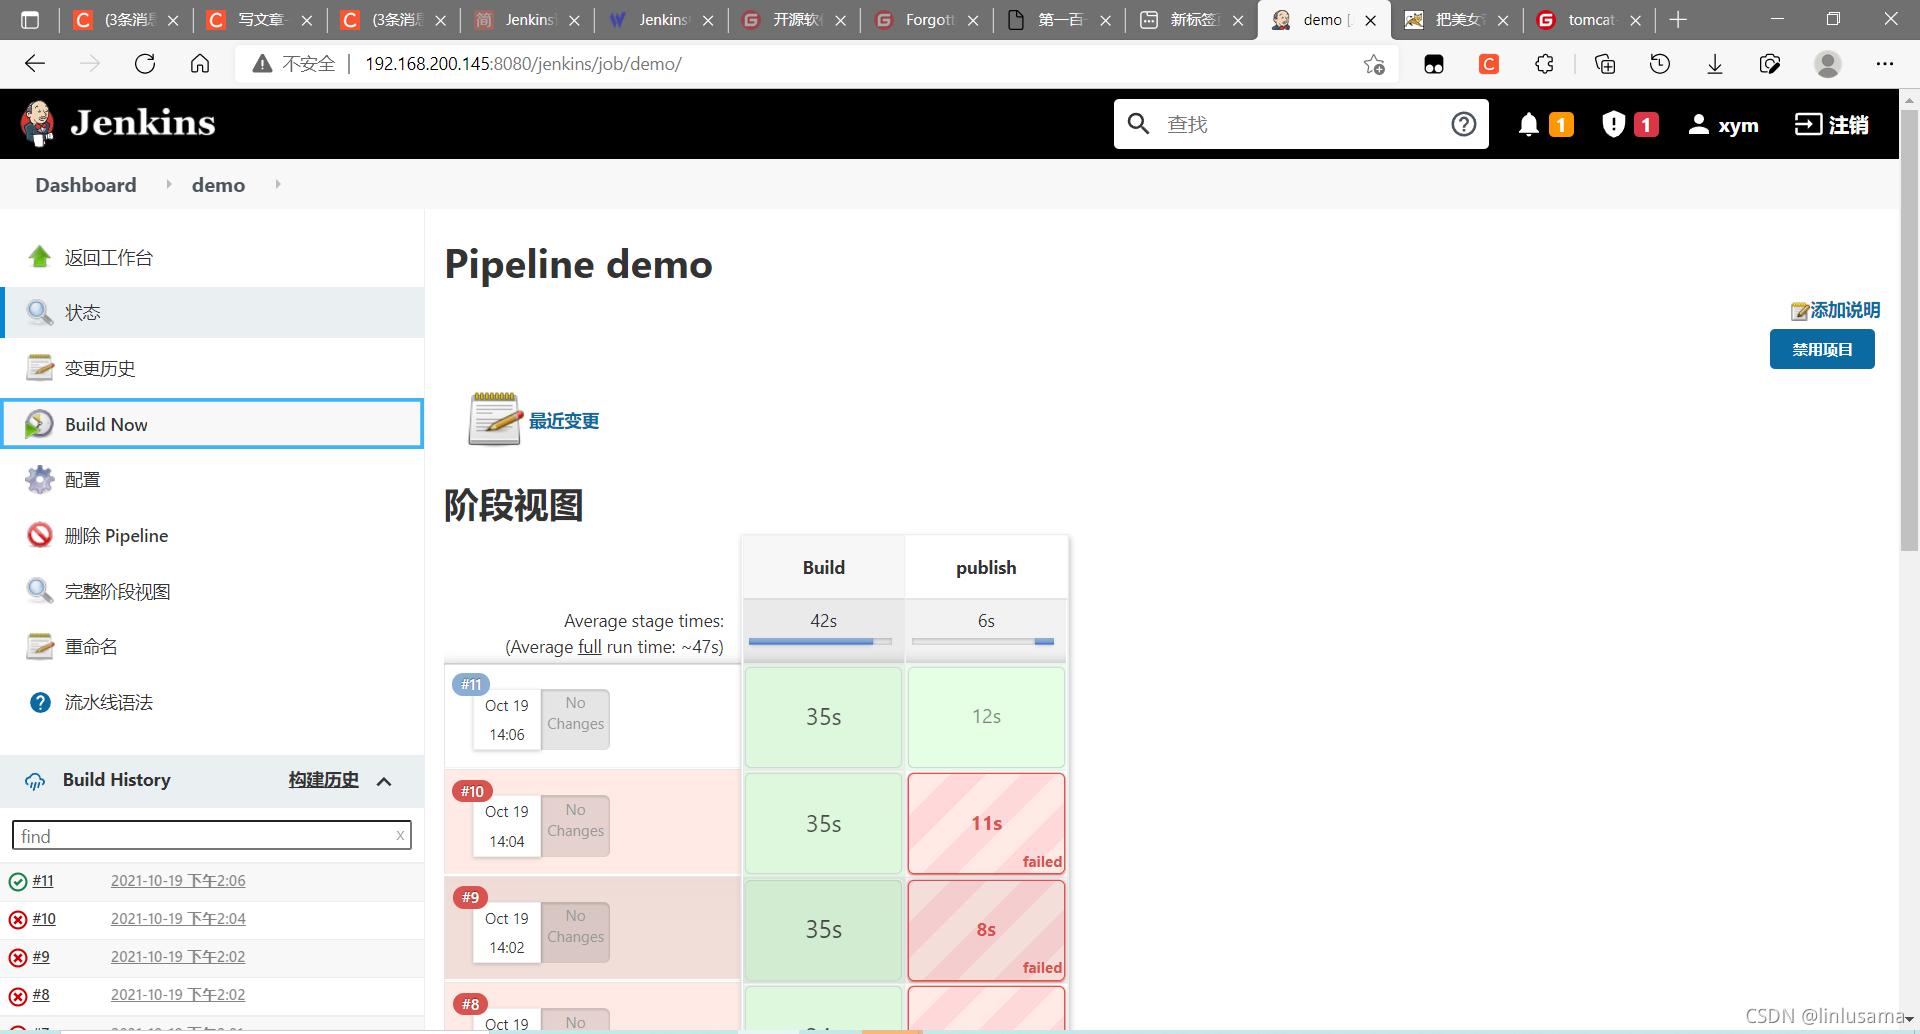Clear the find field using x
The image size is (1920, 1034).
tap(400, 835)
